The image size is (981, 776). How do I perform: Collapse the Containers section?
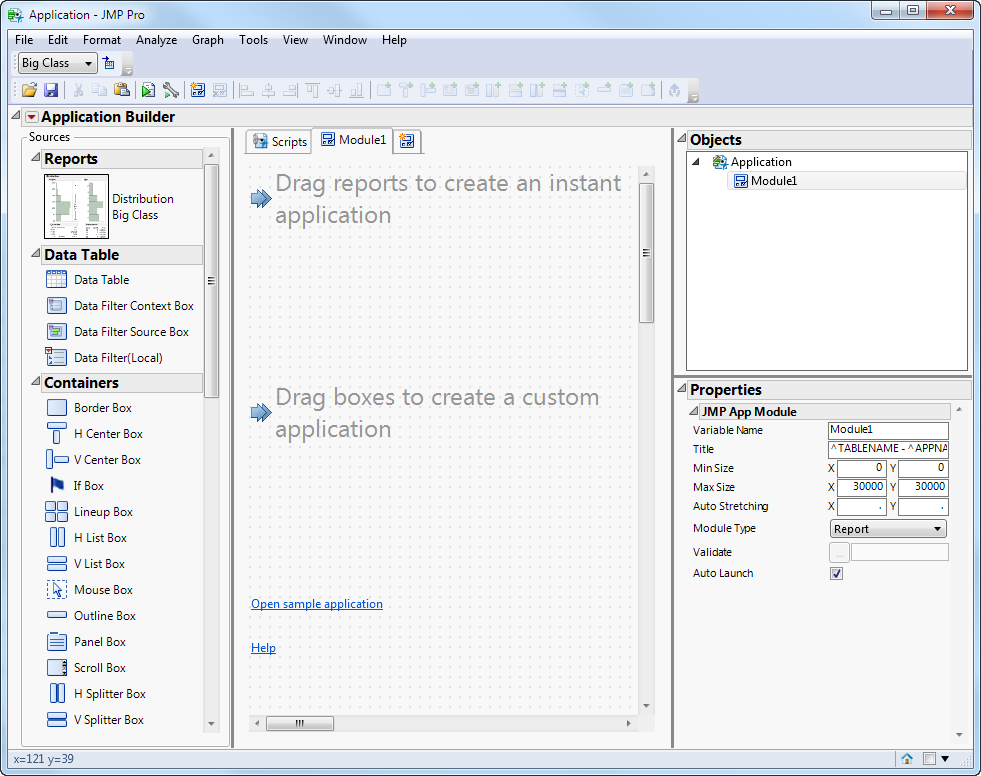(35, 383)
